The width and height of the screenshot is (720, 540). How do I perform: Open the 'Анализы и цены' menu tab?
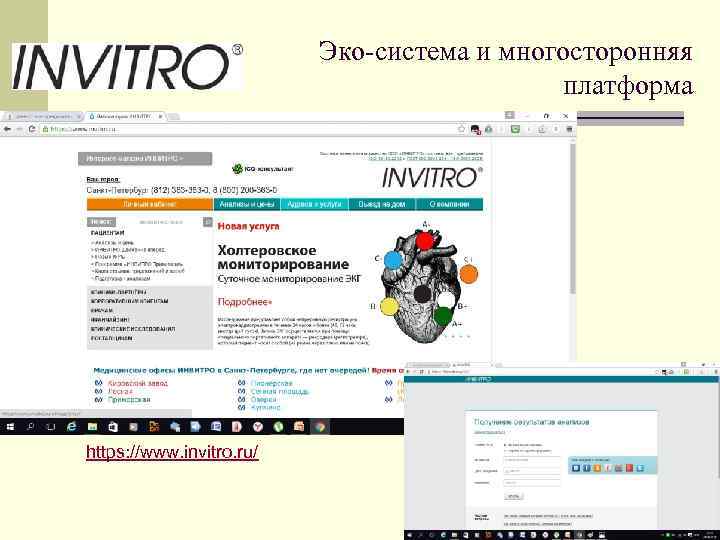(x=247, y=204)
